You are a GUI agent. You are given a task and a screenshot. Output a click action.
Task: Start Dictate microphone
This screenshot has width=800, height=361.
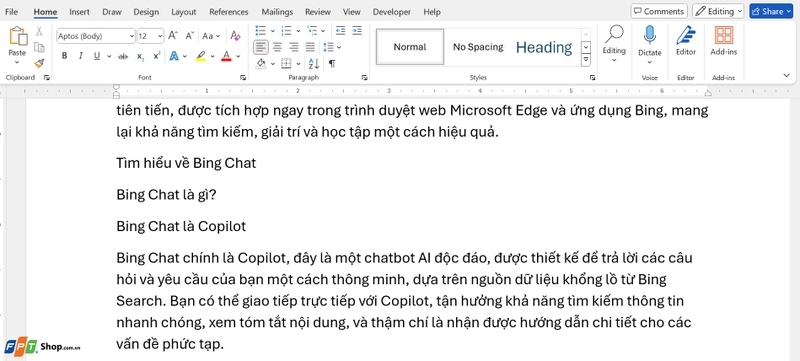click(x=649, y=36)
